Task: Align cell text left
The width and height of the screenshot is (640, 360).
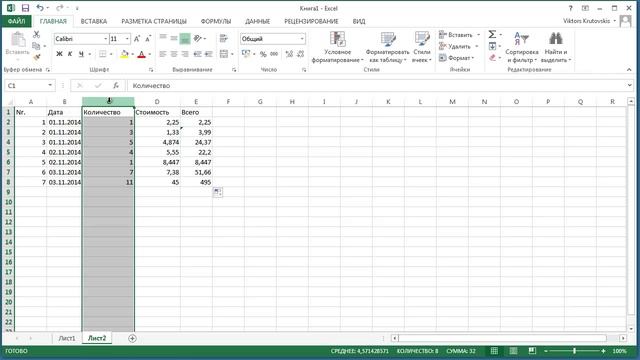Action: (x=163, y=54)
